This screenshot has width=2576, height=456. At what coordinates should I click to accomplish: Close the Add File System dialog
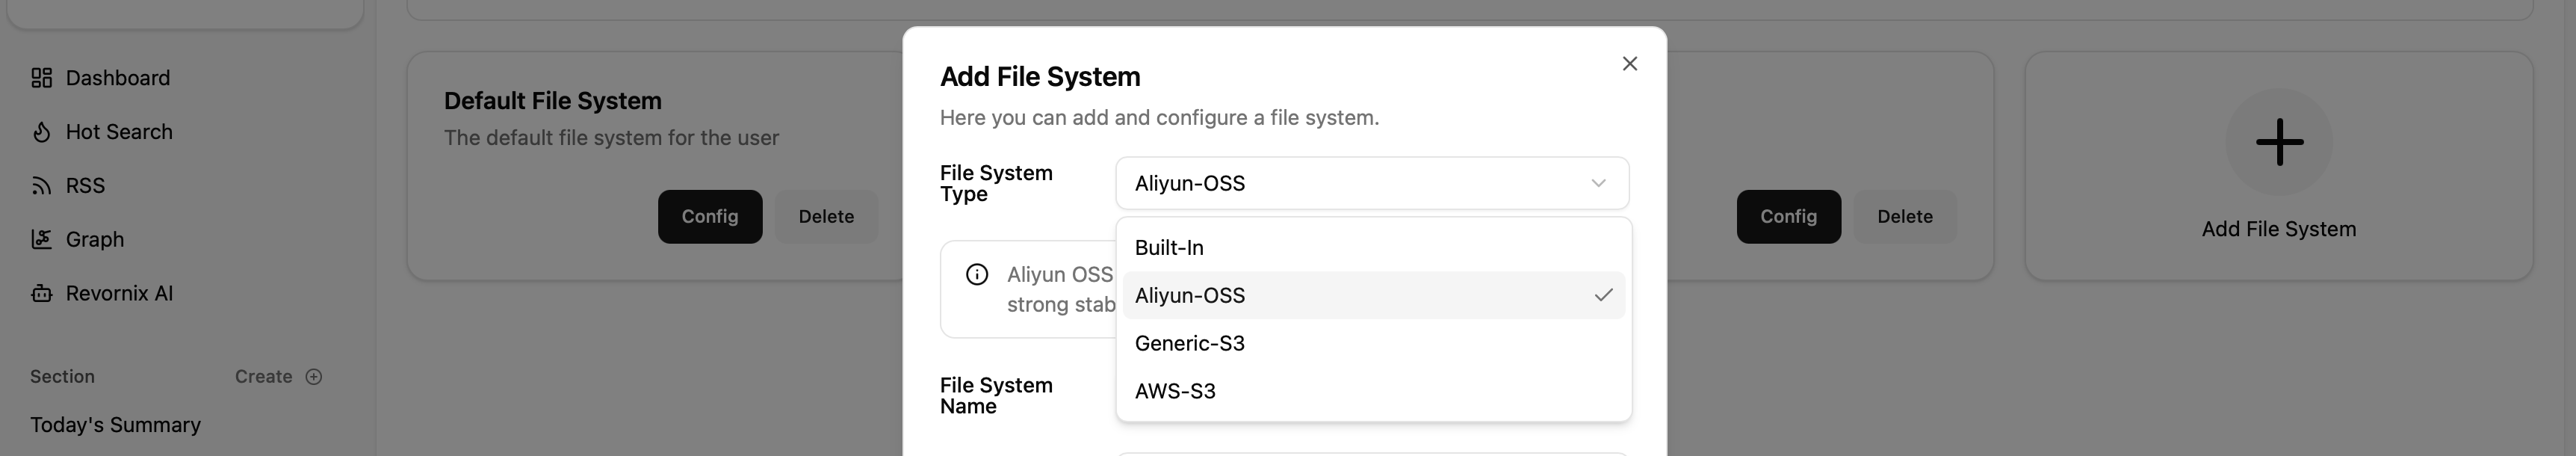1629,64
